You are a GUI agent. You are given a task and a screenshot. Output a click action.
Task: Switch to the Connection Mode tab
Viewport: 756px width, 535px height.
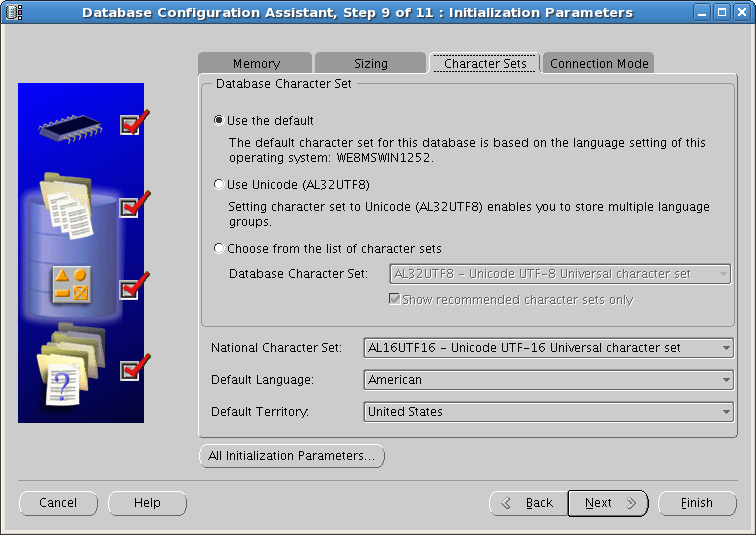pyautogui.click(x=599, y=63)
